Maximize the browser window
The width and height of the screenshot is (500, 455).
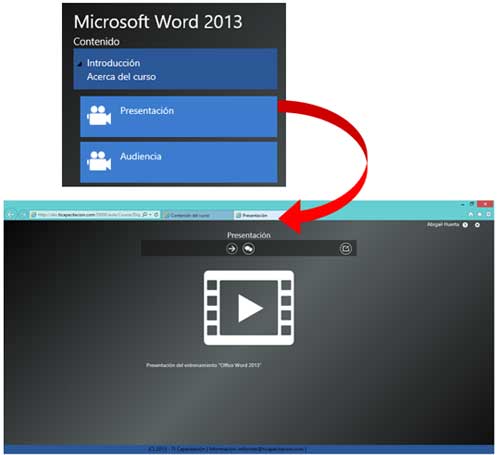[x=472, y=204]
